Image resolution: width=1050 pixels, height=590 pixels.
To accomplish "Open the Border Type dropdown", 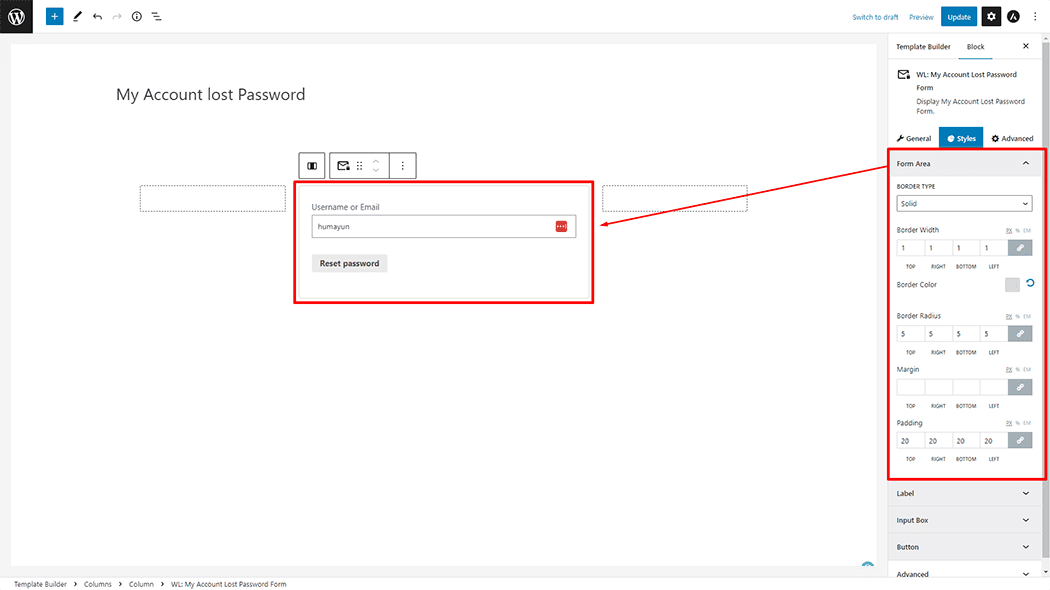I will click(964, 204).
